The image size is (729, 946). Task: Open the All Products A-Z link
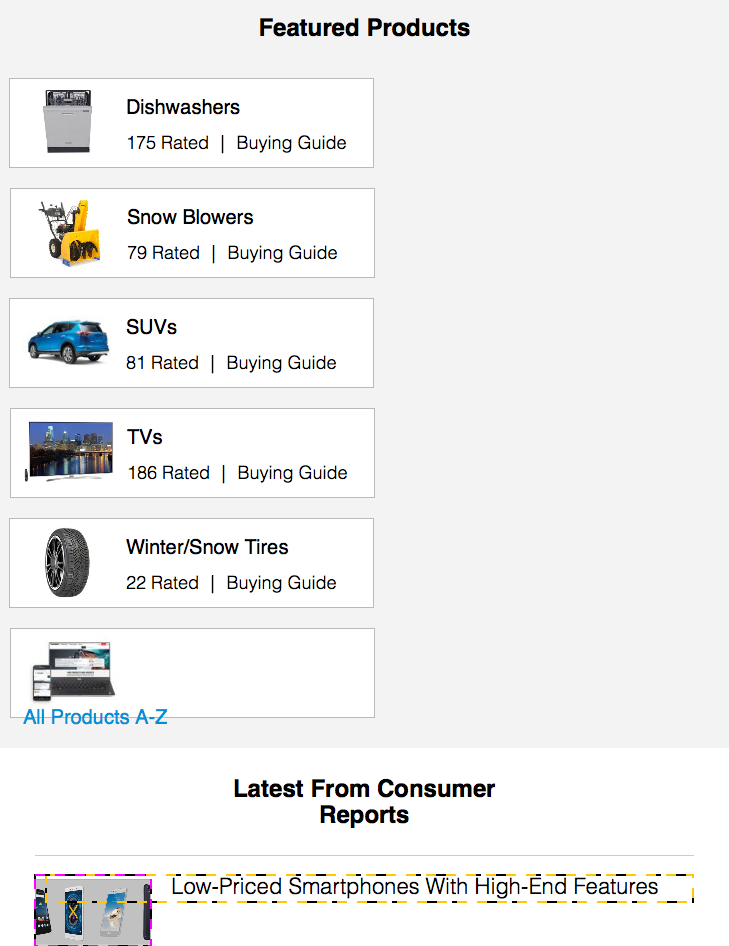click(95, 717)
